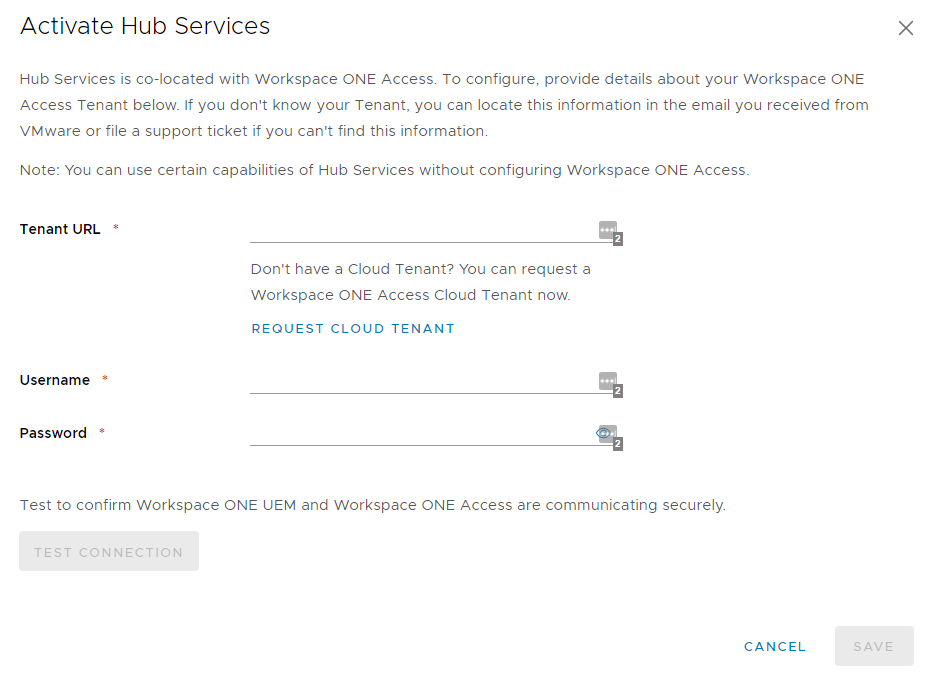Click the Save button
Screen dimensions: 931x675
(x=873, y=647)
